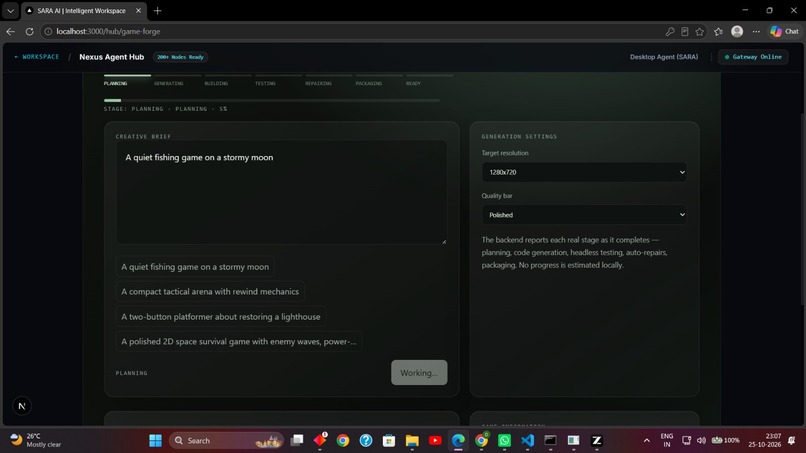Viewport: 806px width, 453px height.
Task: Open the favorites list icon
Action: 719,31
